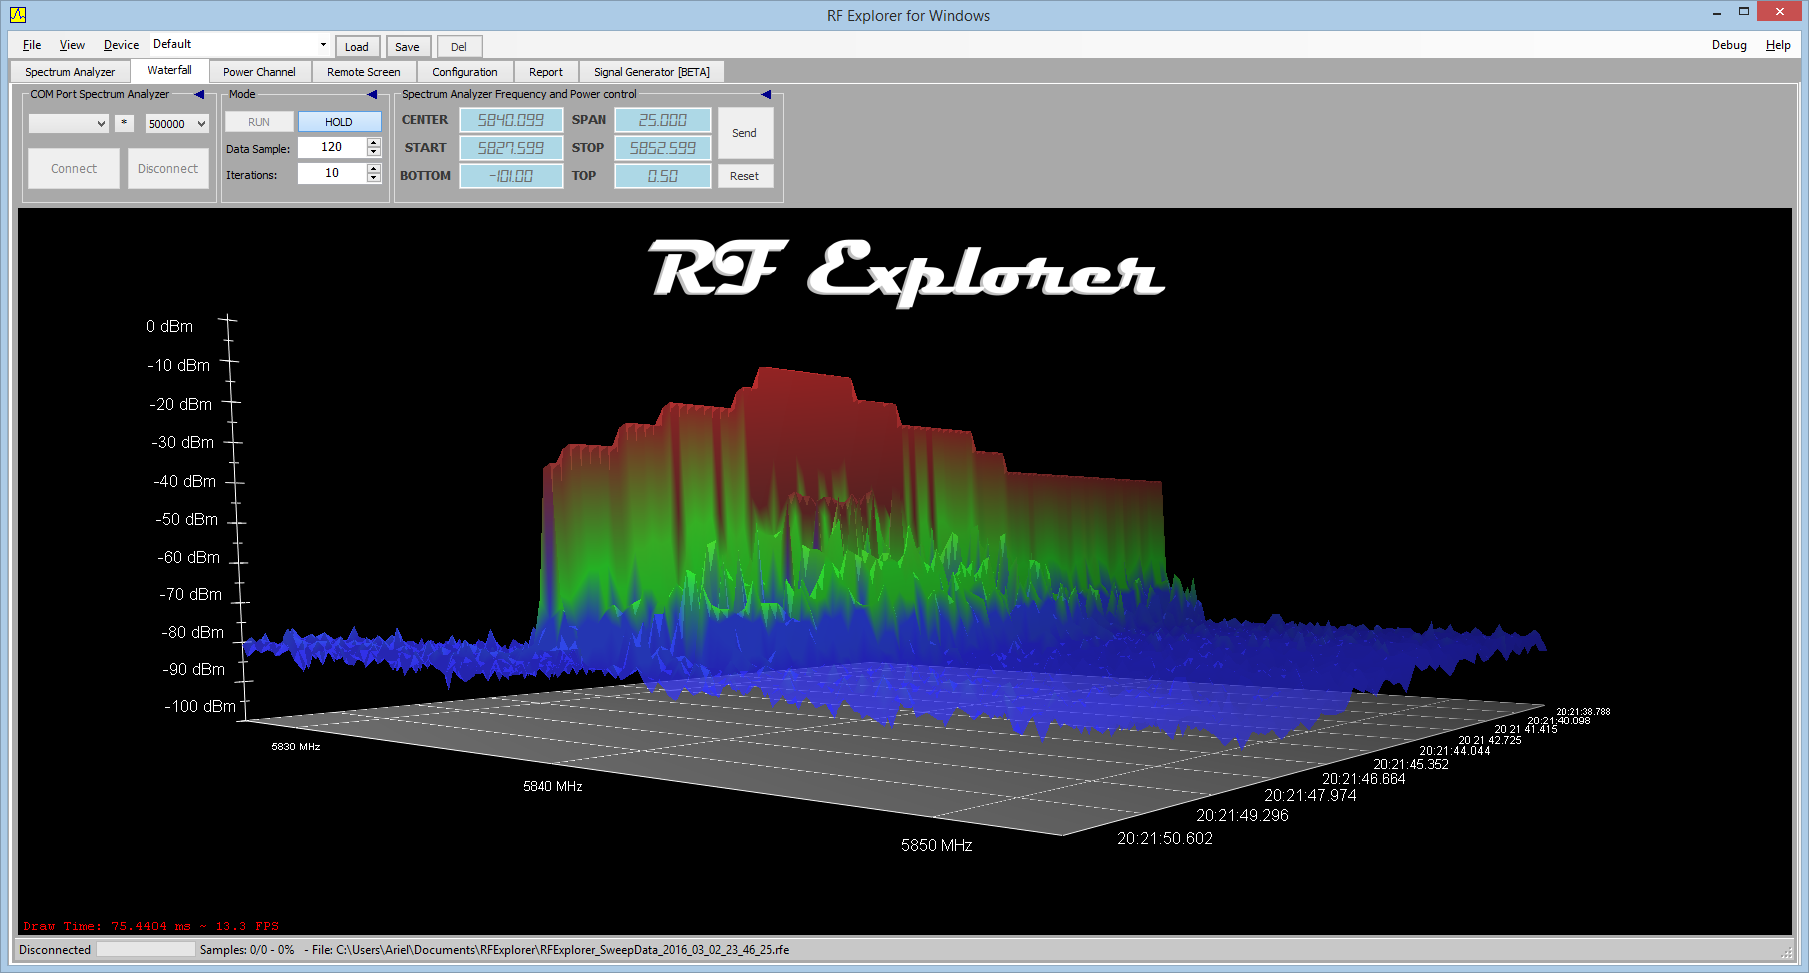Click the RF Explorer app icon in the title bar
The image size is (1809, 973).
[x=18, y=15]
